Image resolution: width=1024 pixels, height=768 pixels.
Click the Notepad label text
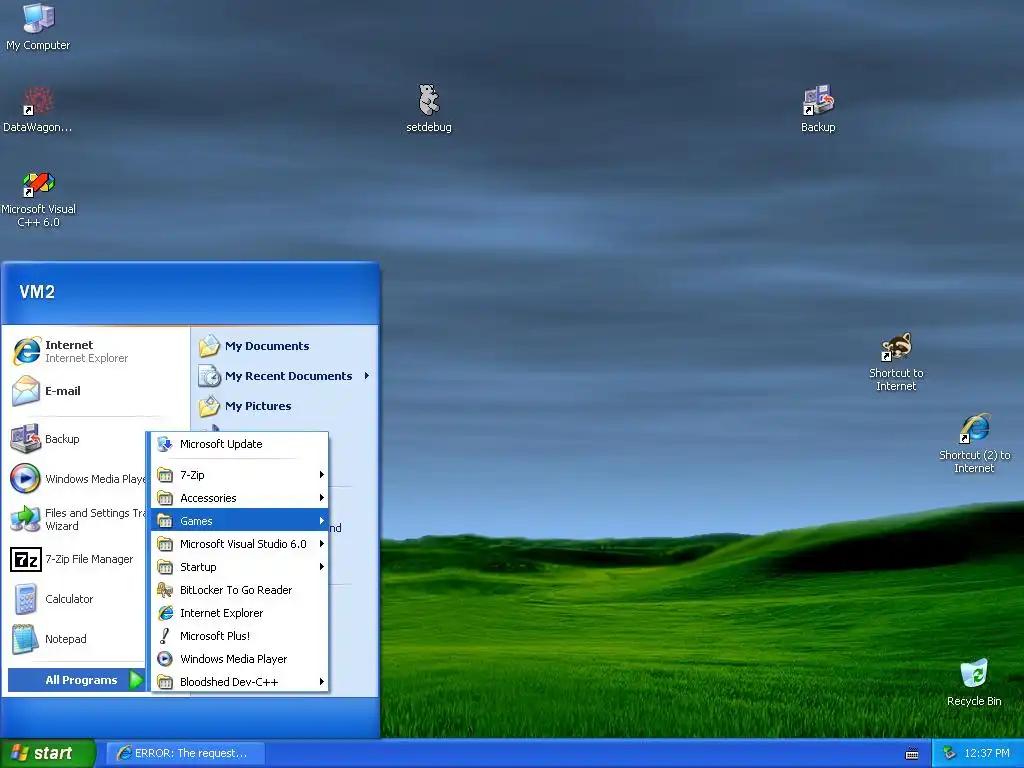[x=65, y=639]
